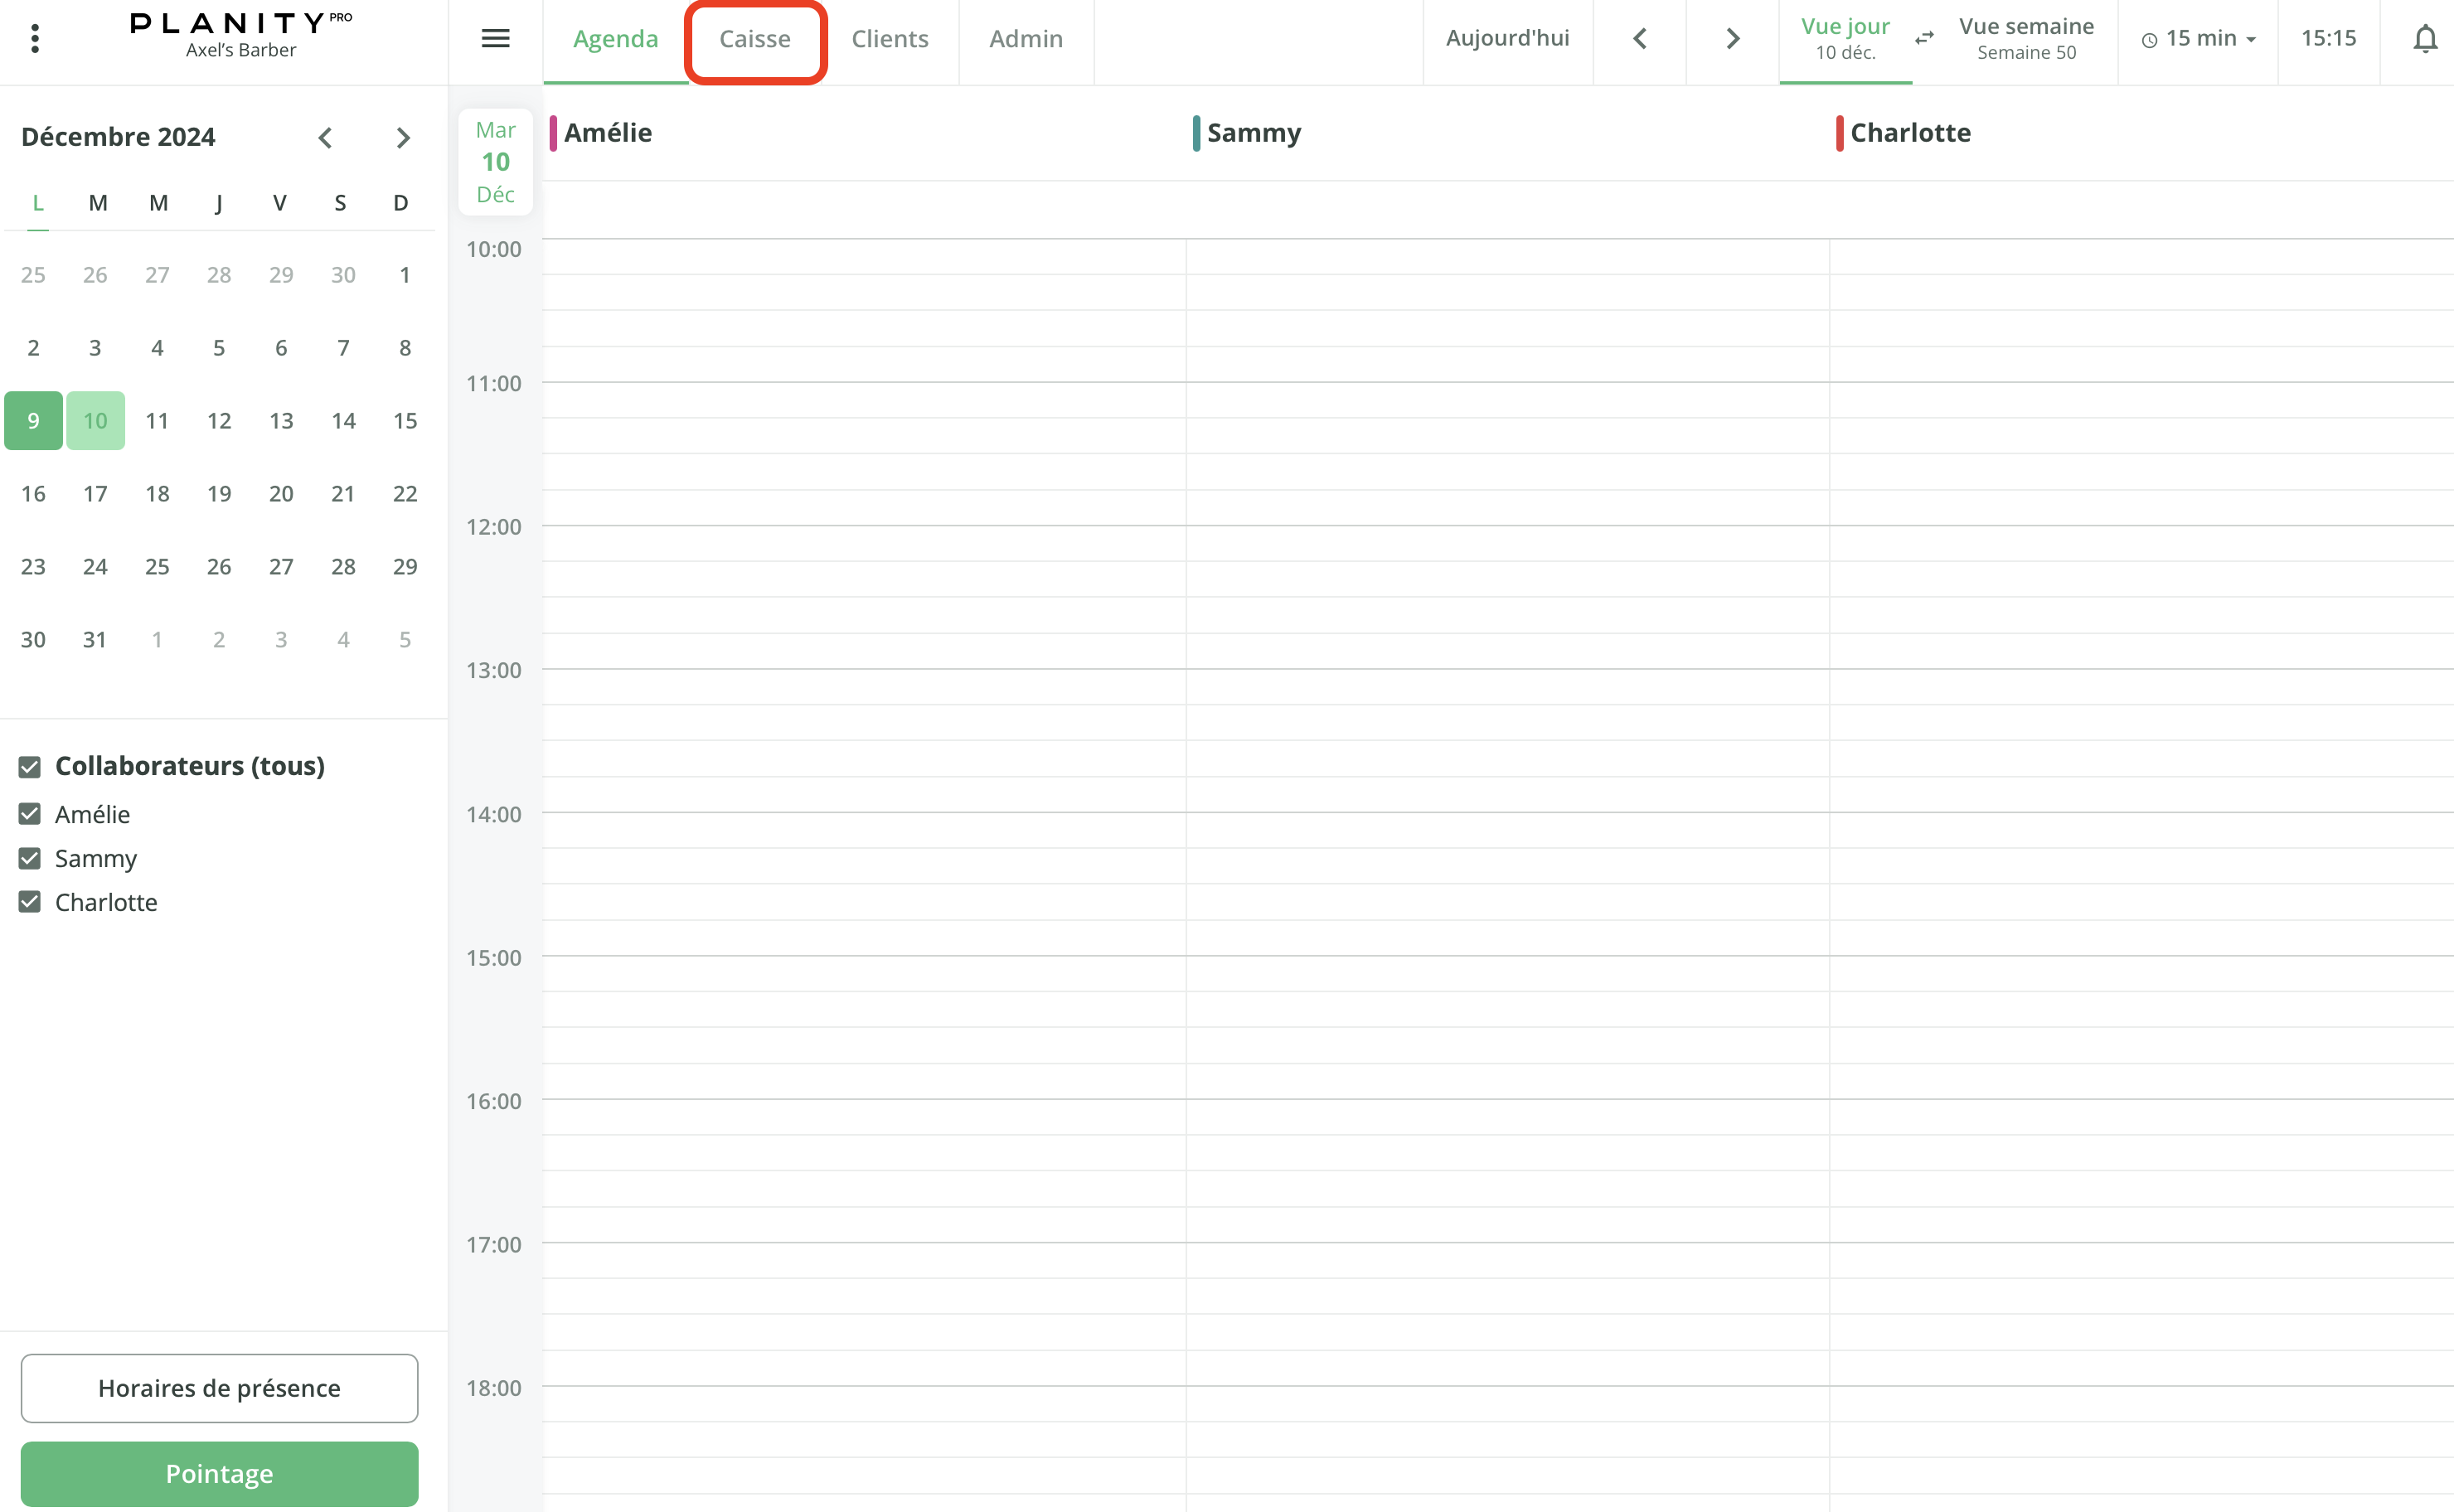Click the clock icon next to 15 min
The width and height of the screenshot is (2454, 1512).
2150,39
